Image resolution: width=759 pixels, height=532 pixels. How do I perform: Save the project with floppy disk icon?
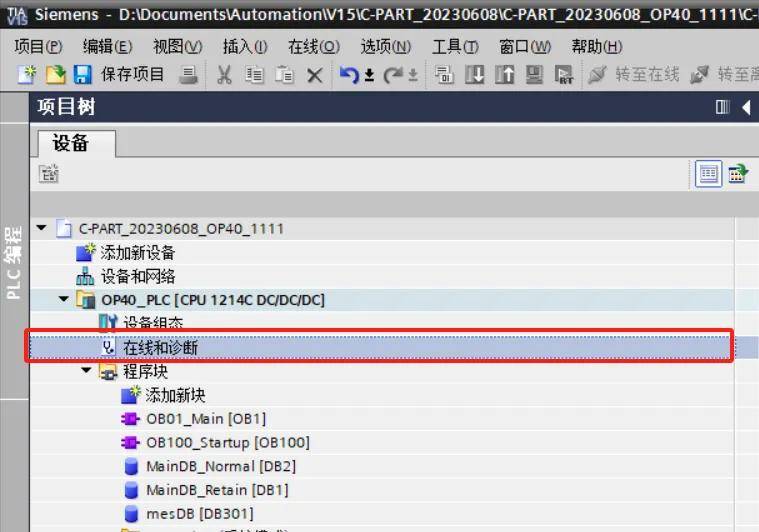83,75
